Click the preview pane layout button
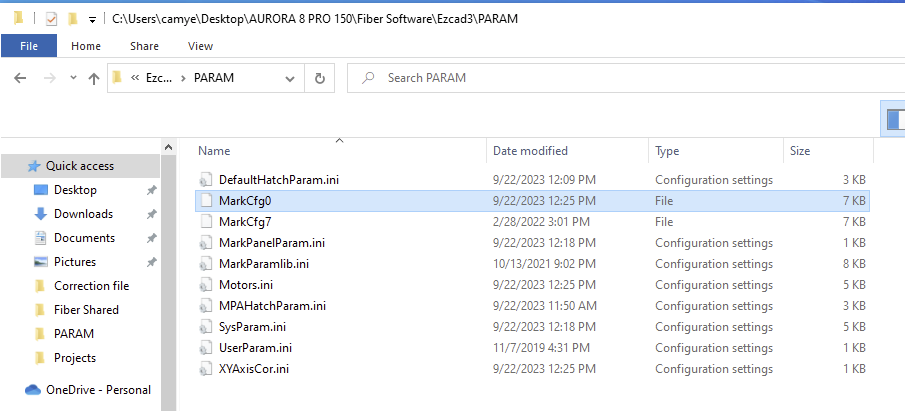This screenshot has width=905, height=411. [893, 119]
